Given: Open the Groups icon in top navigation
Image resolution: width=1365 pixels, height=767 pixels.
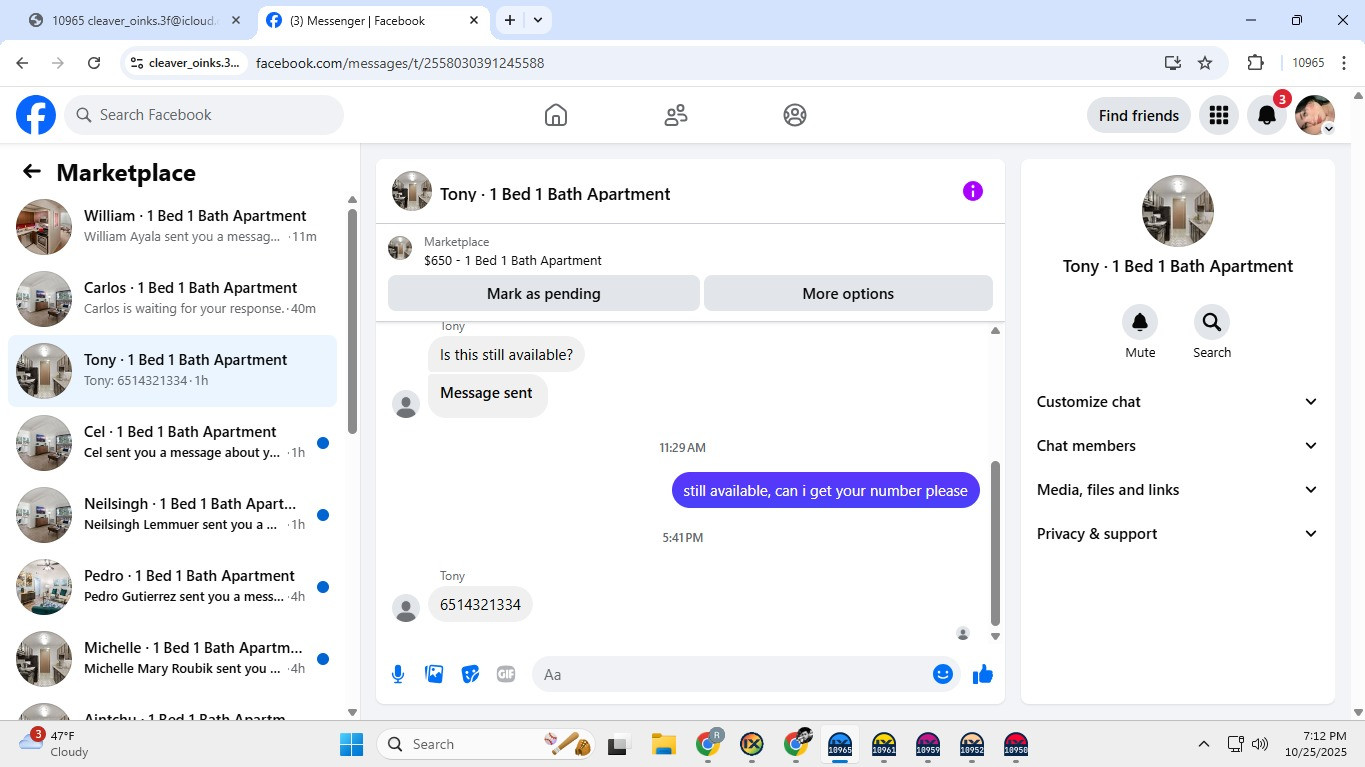Looking at the screenshot, I should coord(795,115).
